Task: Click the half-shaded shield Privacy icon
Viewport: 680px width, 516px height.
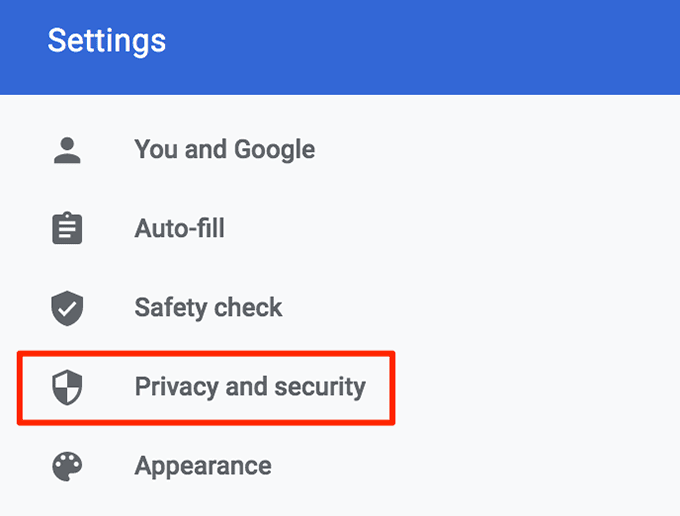Action: (66, 387)
